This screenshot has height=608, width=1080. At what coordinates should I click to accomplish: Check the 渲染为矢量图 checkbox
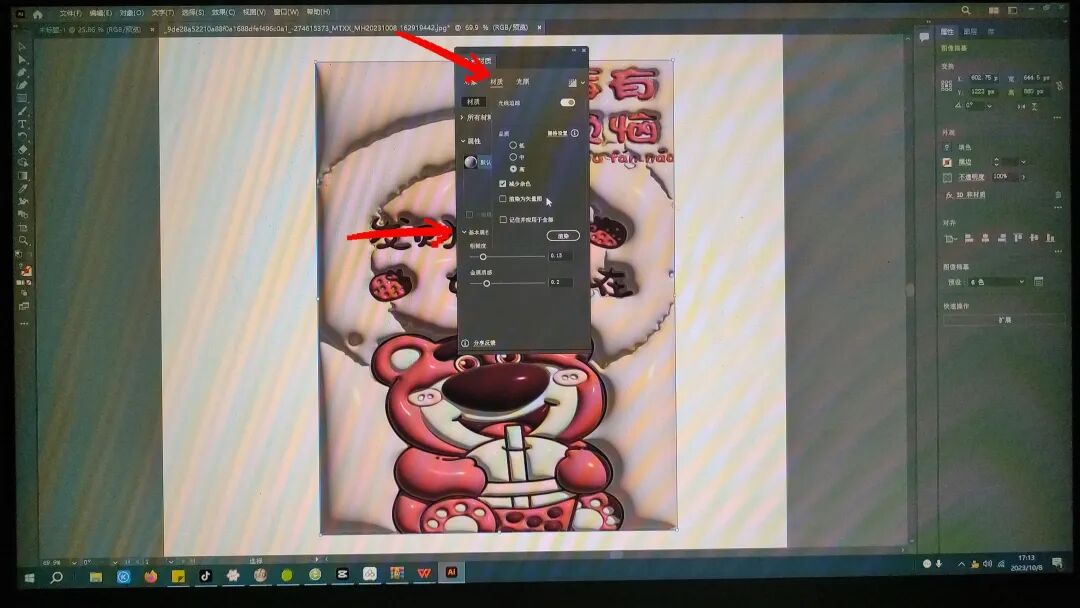coord(503,199)
